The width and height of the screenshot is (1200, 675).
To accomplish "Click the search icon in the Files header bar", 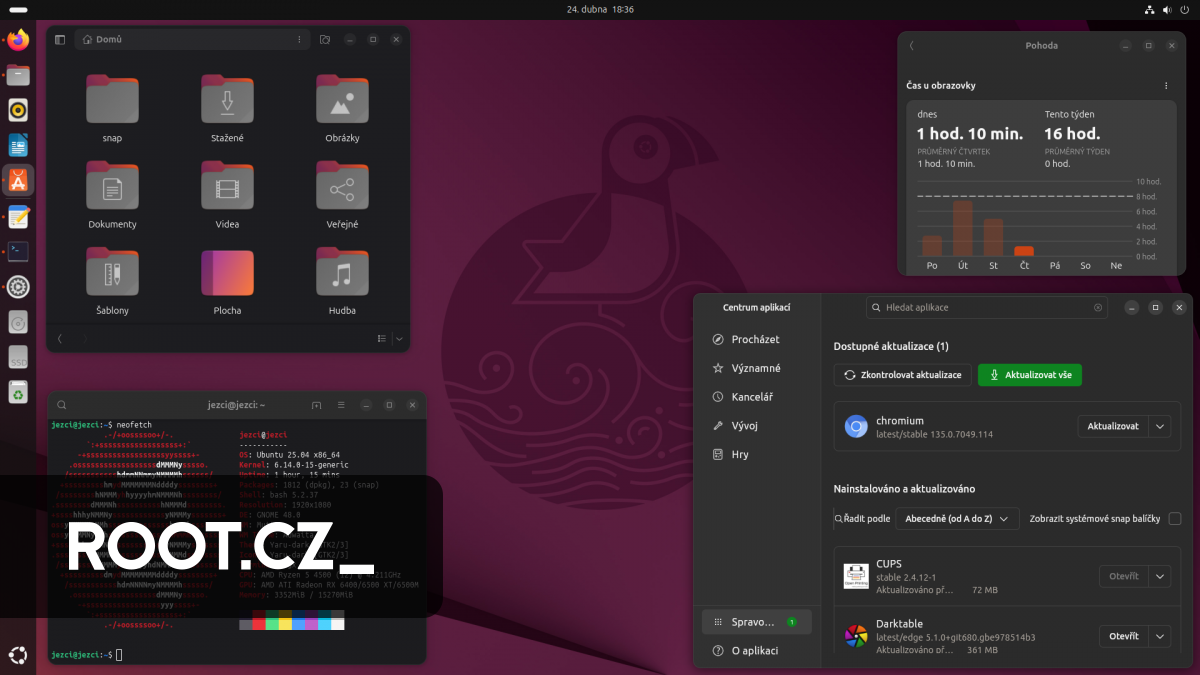I will point(324,39).
